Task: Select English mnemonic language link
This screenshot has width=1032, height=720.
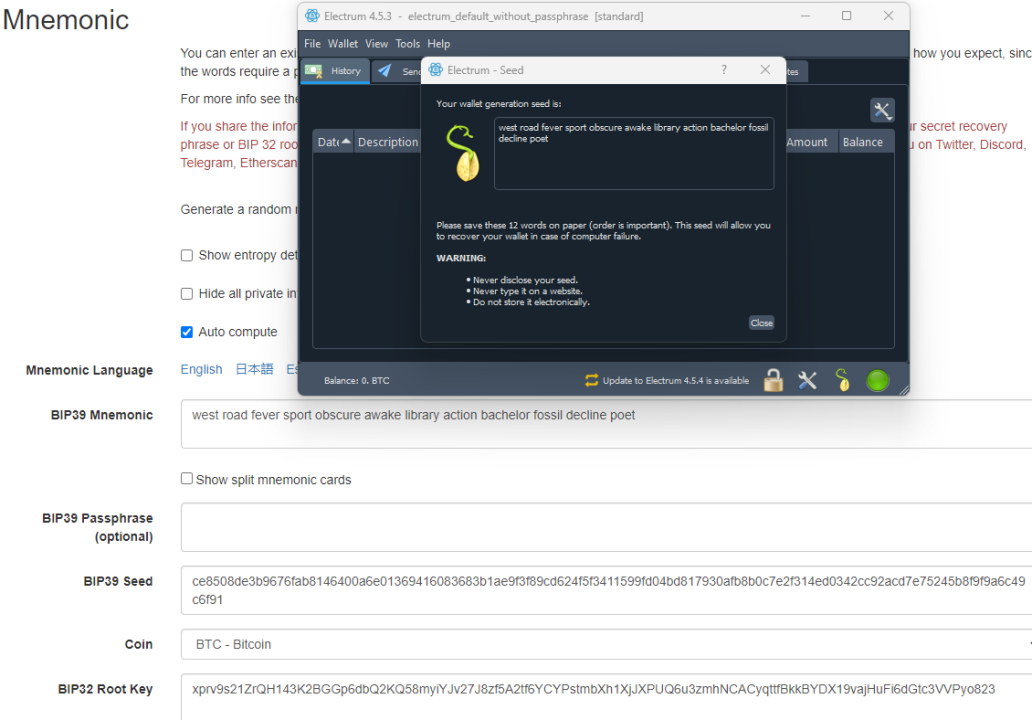Action: tap(201, 369)
